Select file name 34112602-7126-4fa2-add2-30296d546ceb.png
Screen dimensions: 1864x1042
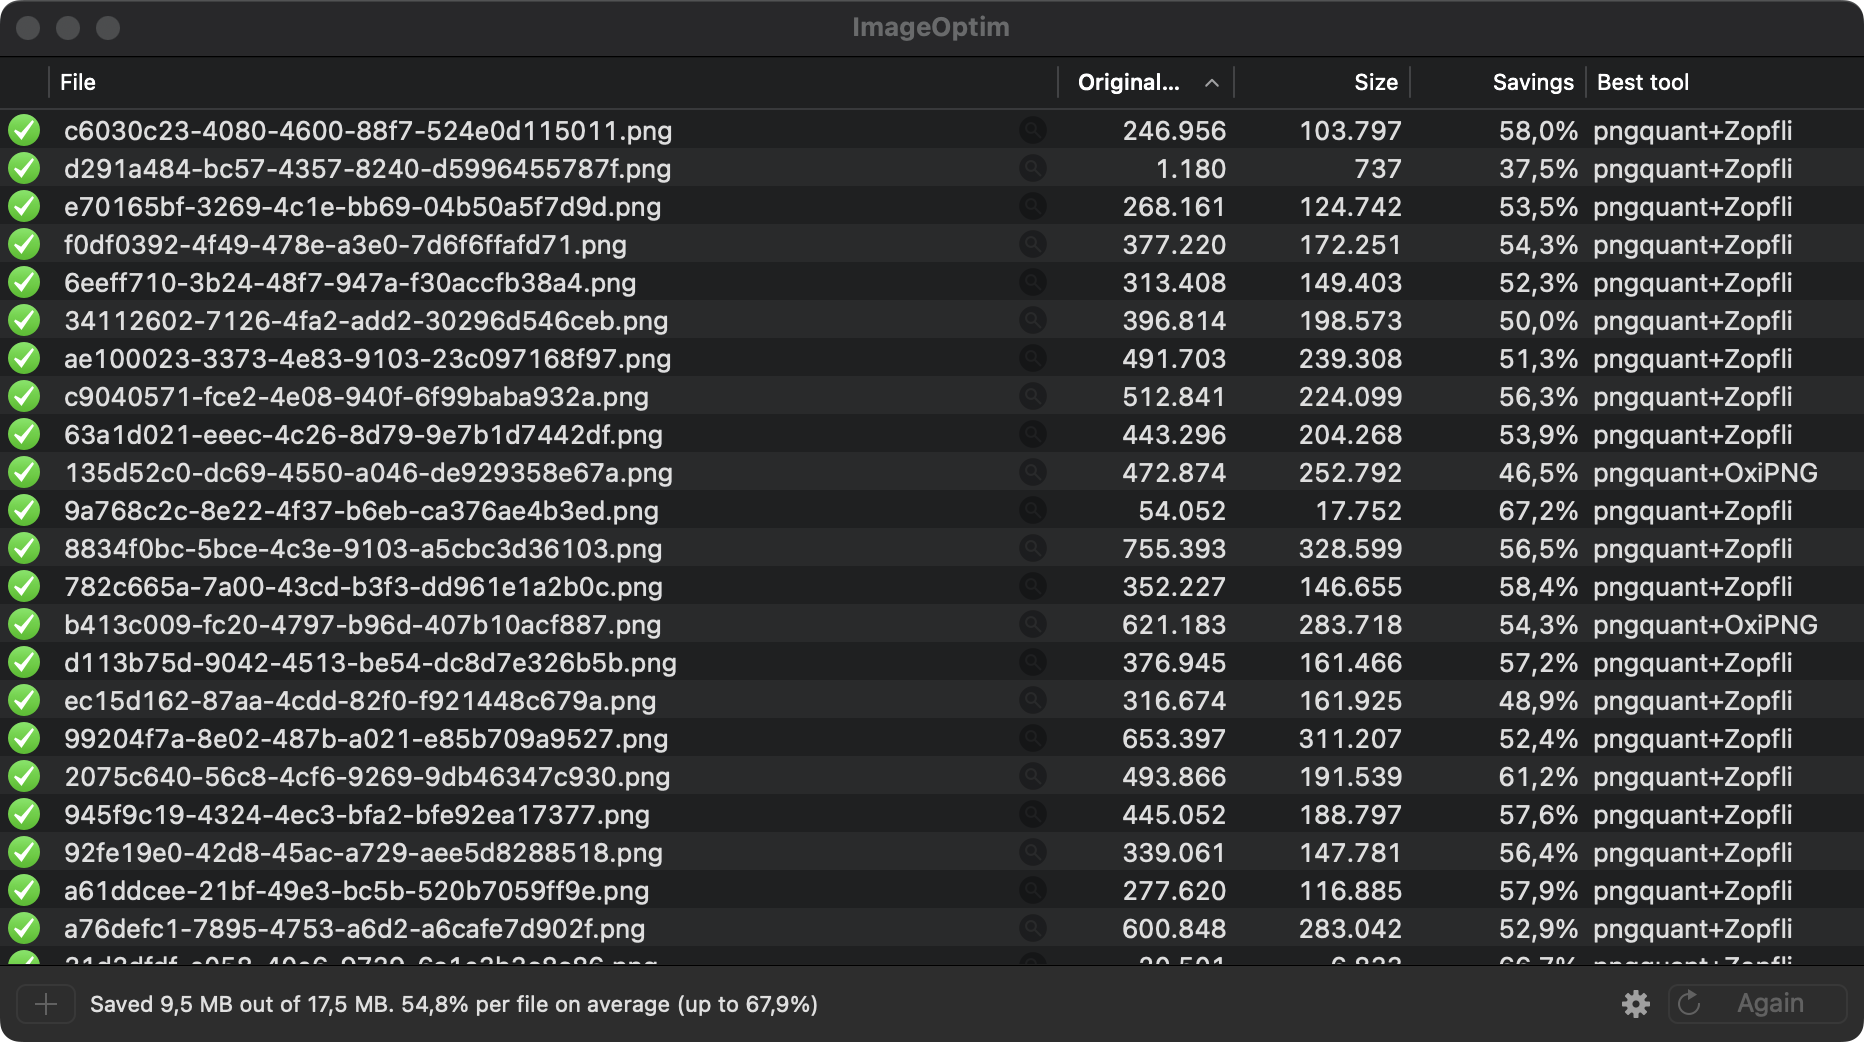coord(366,321)
